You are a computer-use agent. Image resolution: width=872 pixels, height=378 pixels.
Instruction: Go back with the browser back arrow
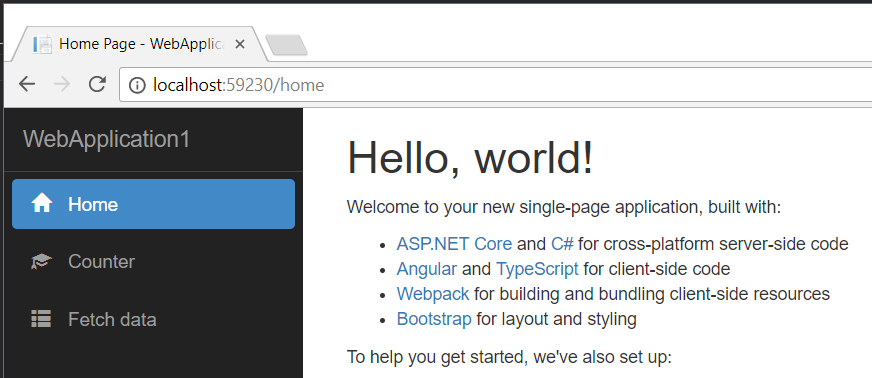(x=27, y=84)
